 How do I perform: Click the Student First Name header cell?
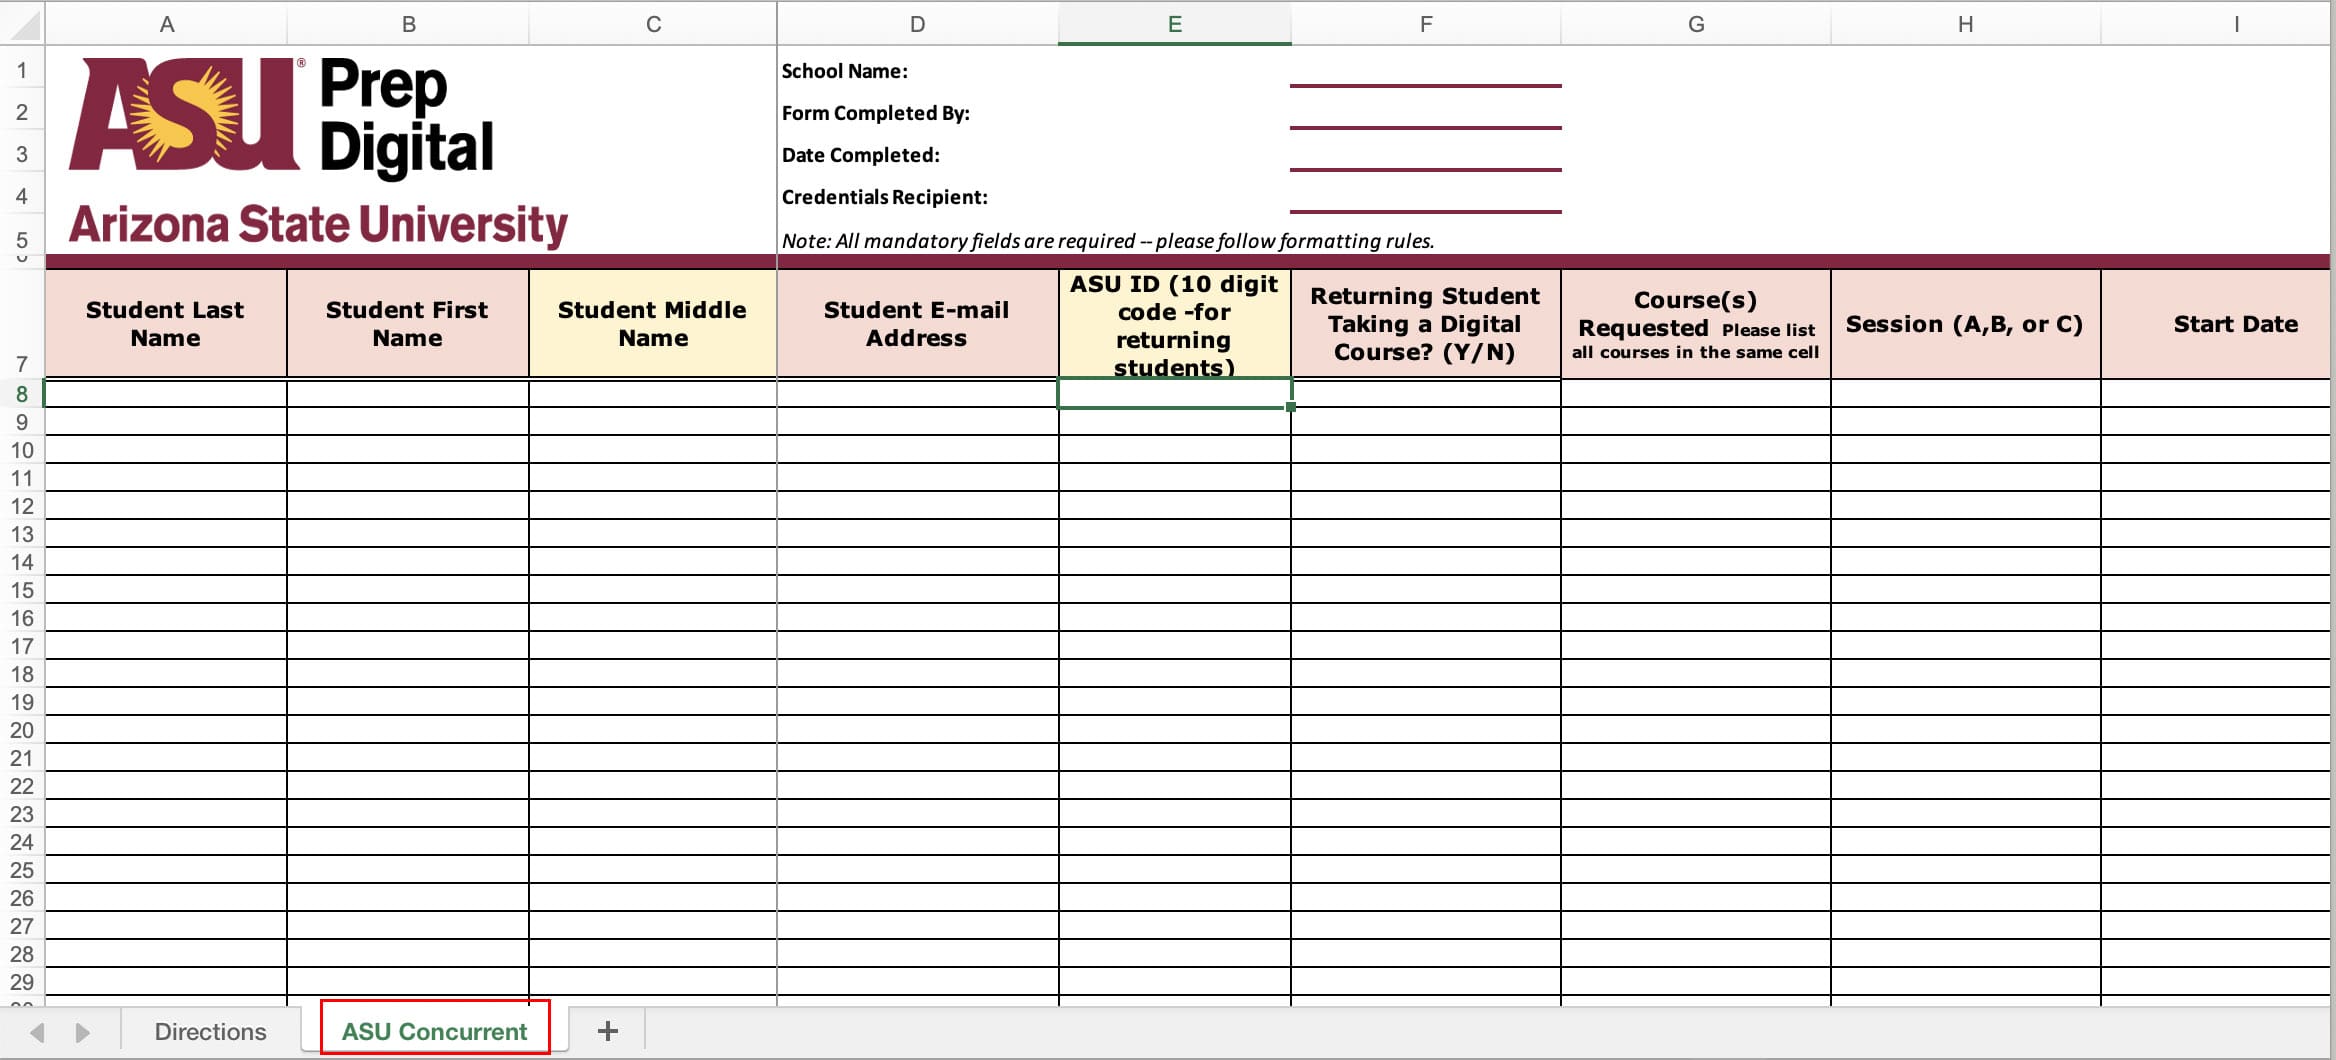tap(408, 324)
